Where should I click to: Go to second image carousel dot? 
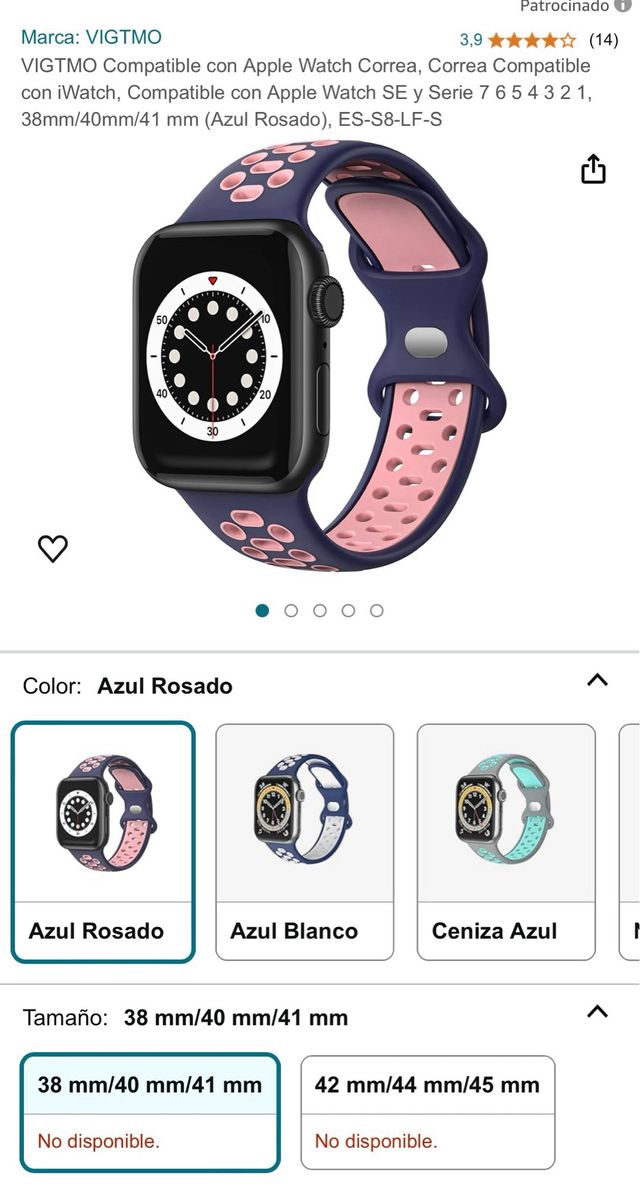(x=291, y=610)
